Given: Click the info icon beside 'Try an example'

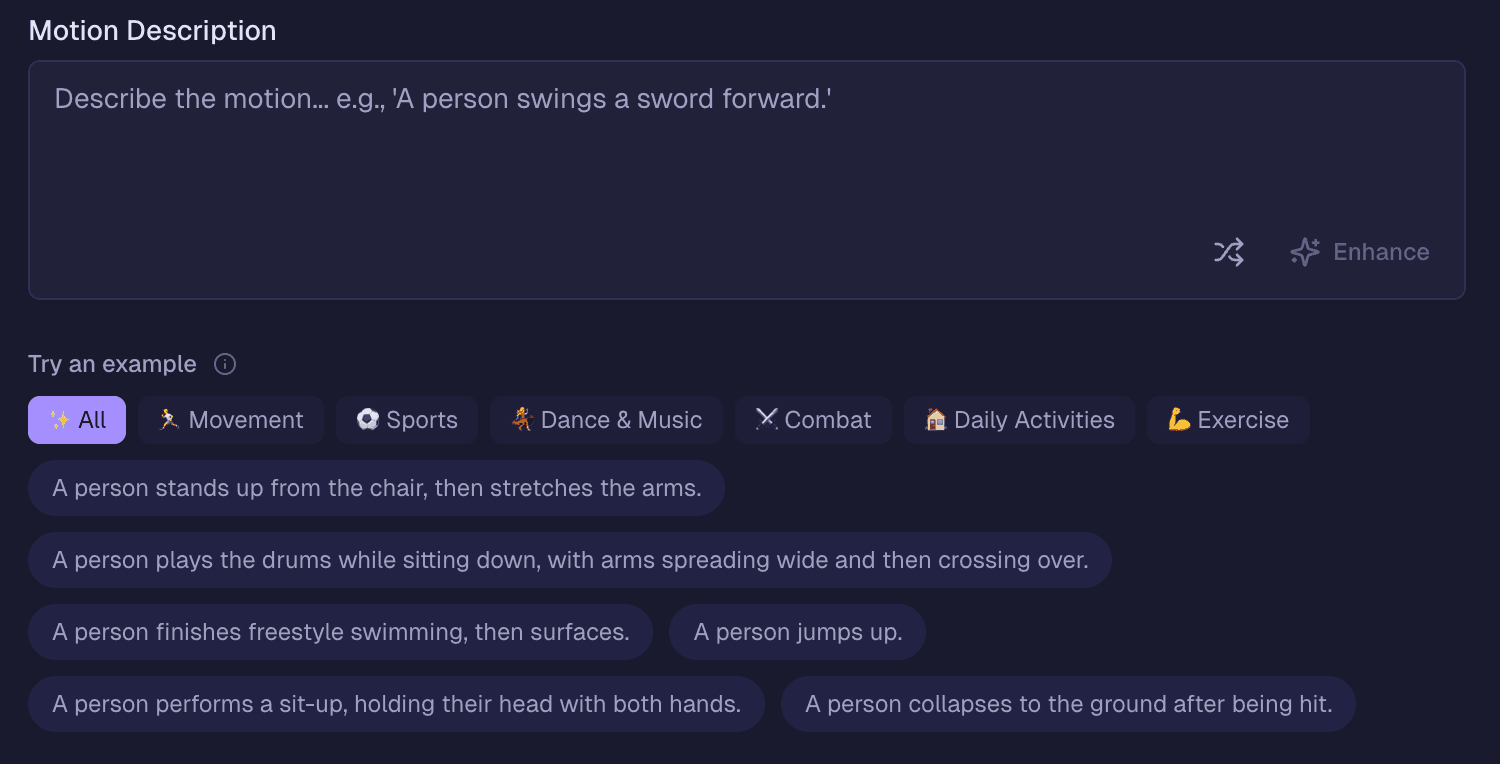Looking at the screenshot, I should (225, 364).
